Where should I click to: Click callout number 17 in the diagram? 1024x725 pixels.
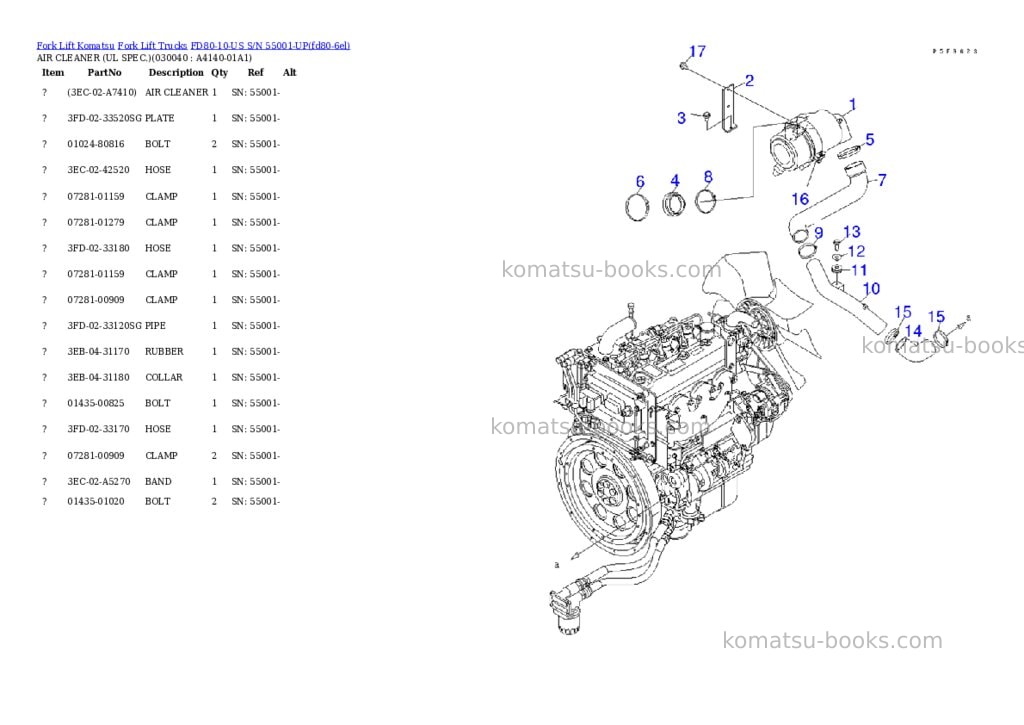(x=697, y=51)
